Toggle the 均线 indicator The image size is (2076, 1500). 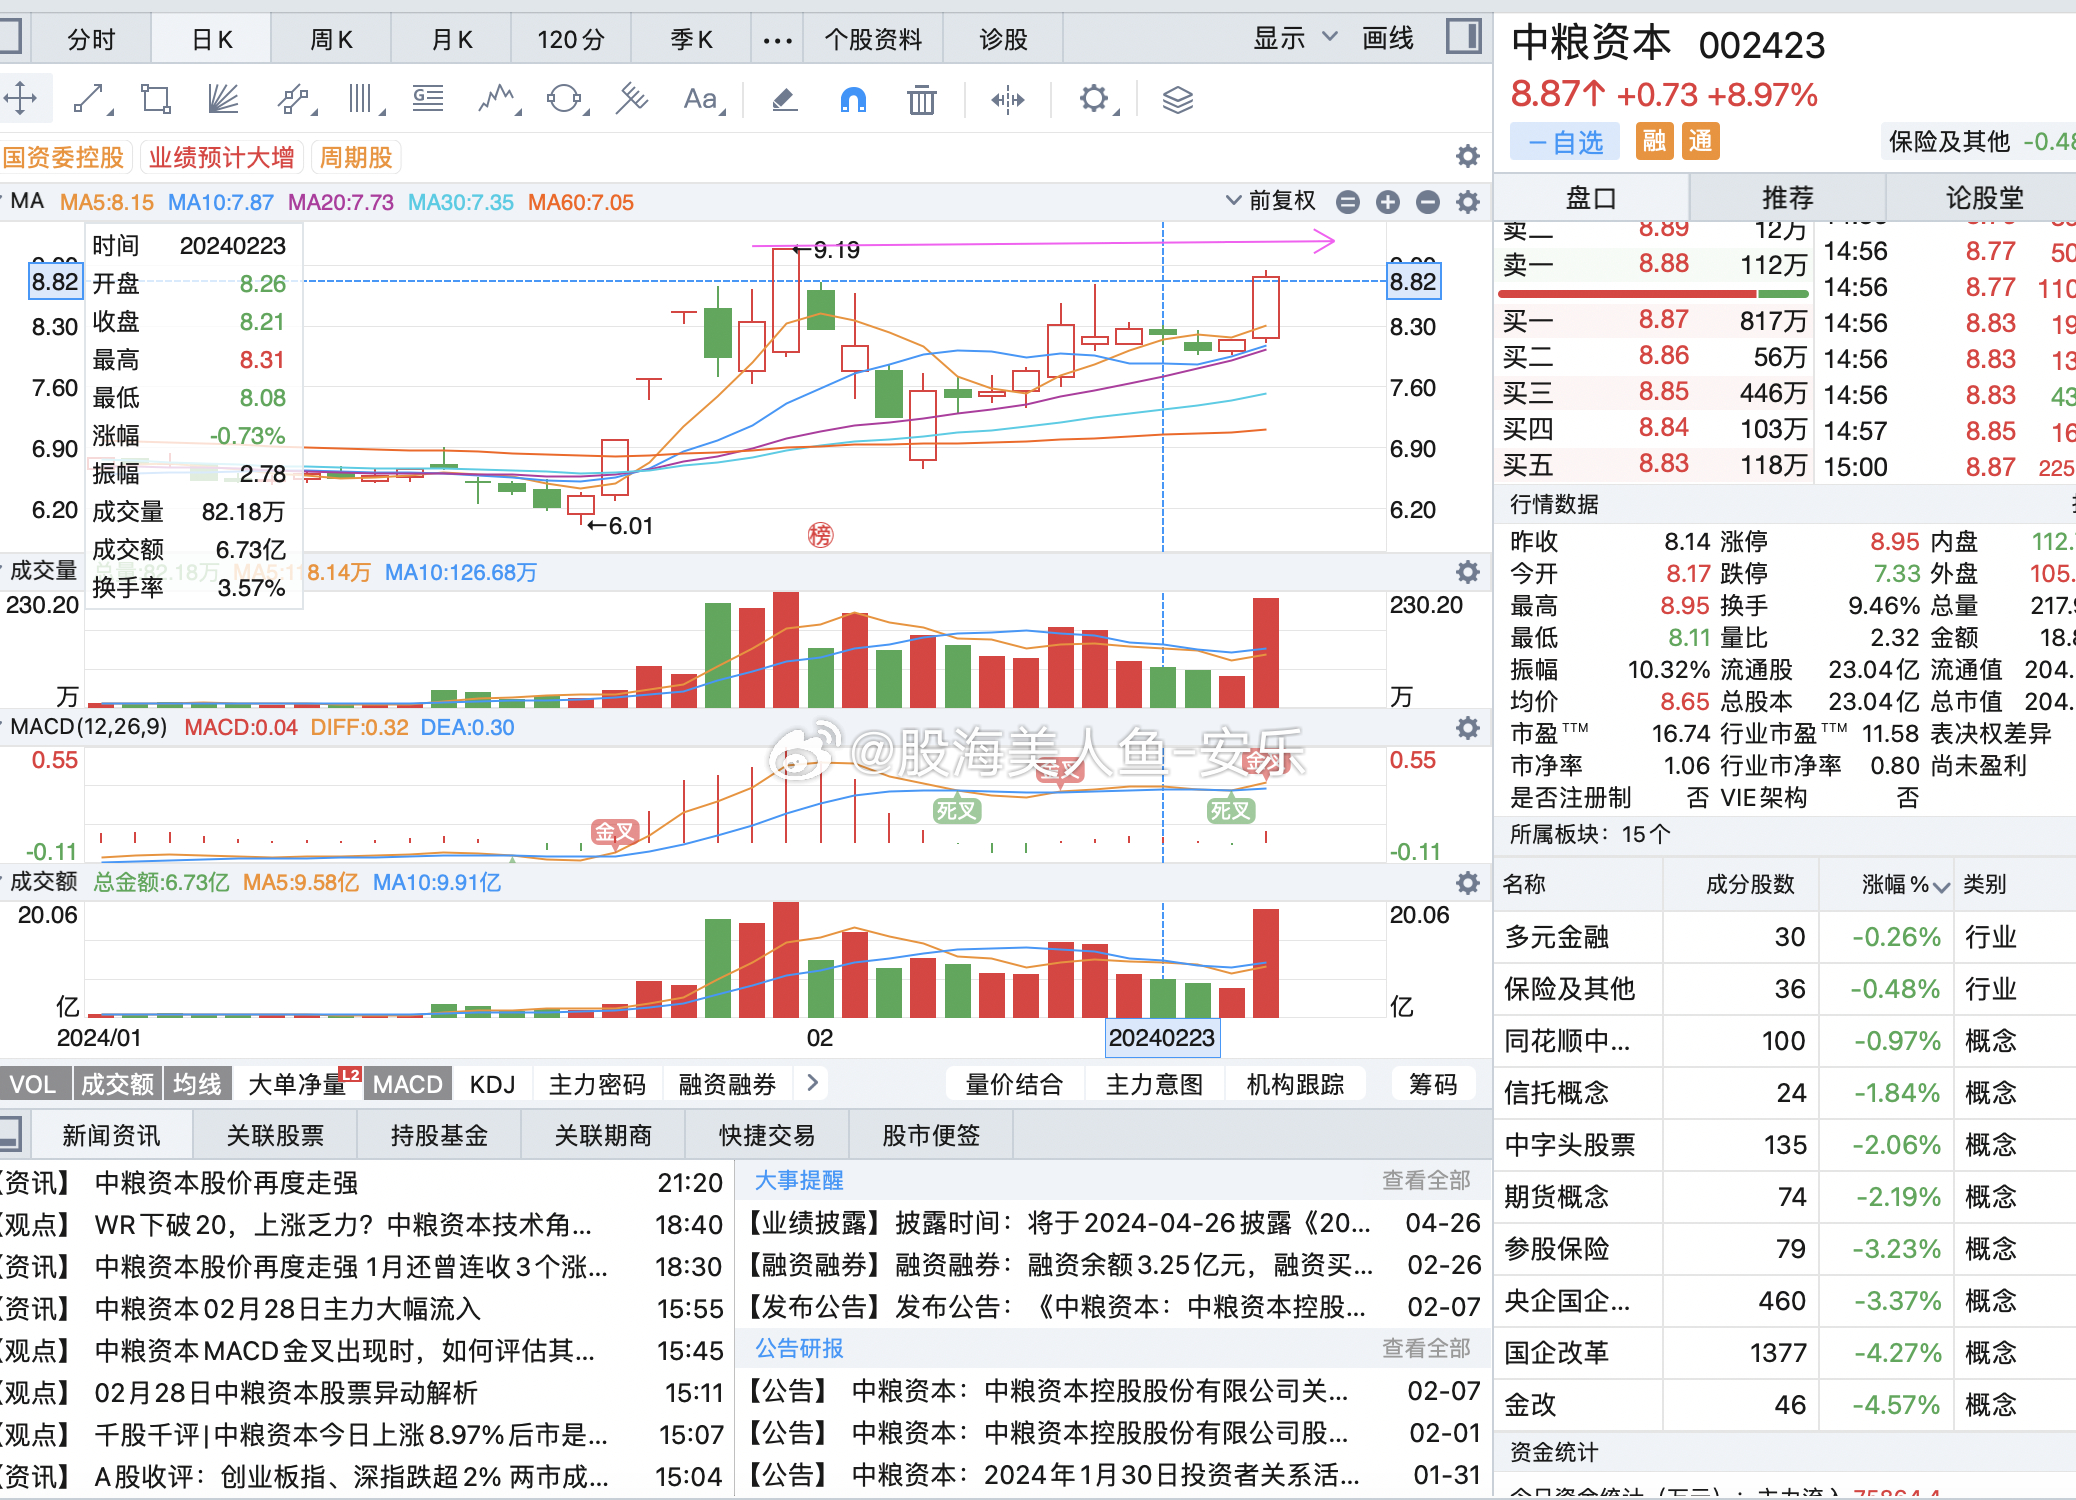click(x=197, y=1084)
